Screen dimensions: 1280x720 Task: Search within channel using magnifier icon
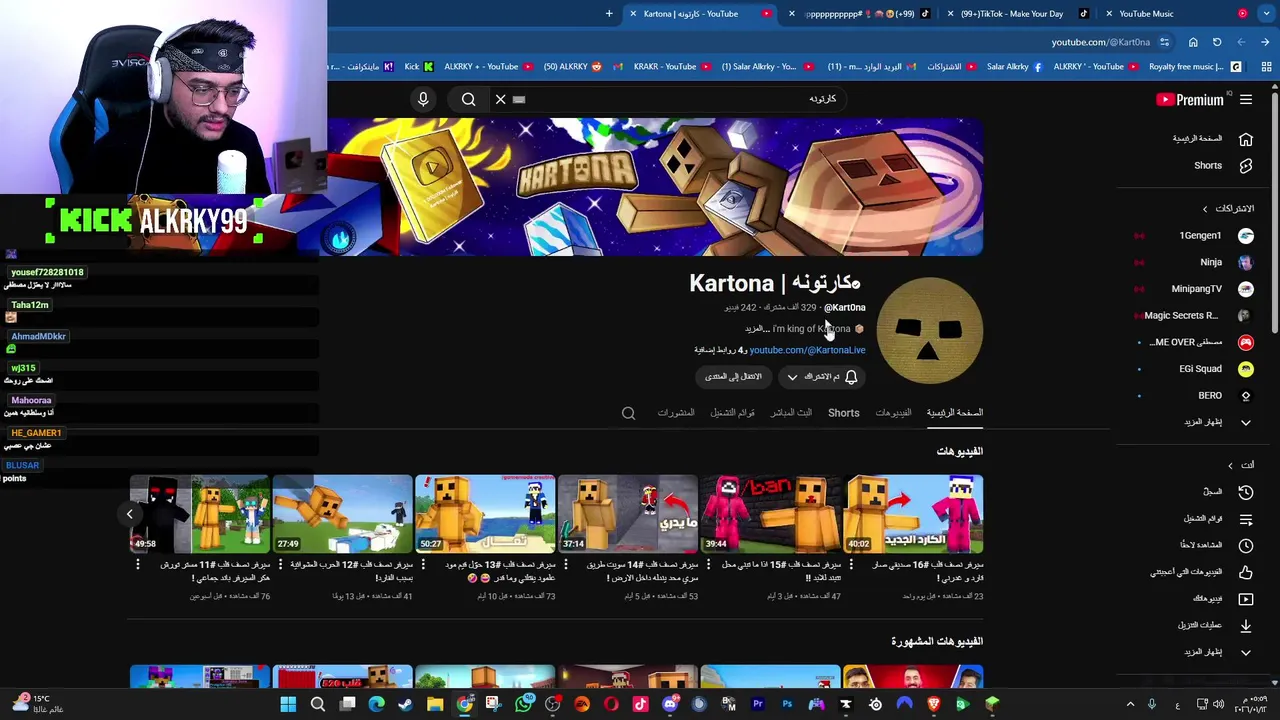click(x=628, y=413)
